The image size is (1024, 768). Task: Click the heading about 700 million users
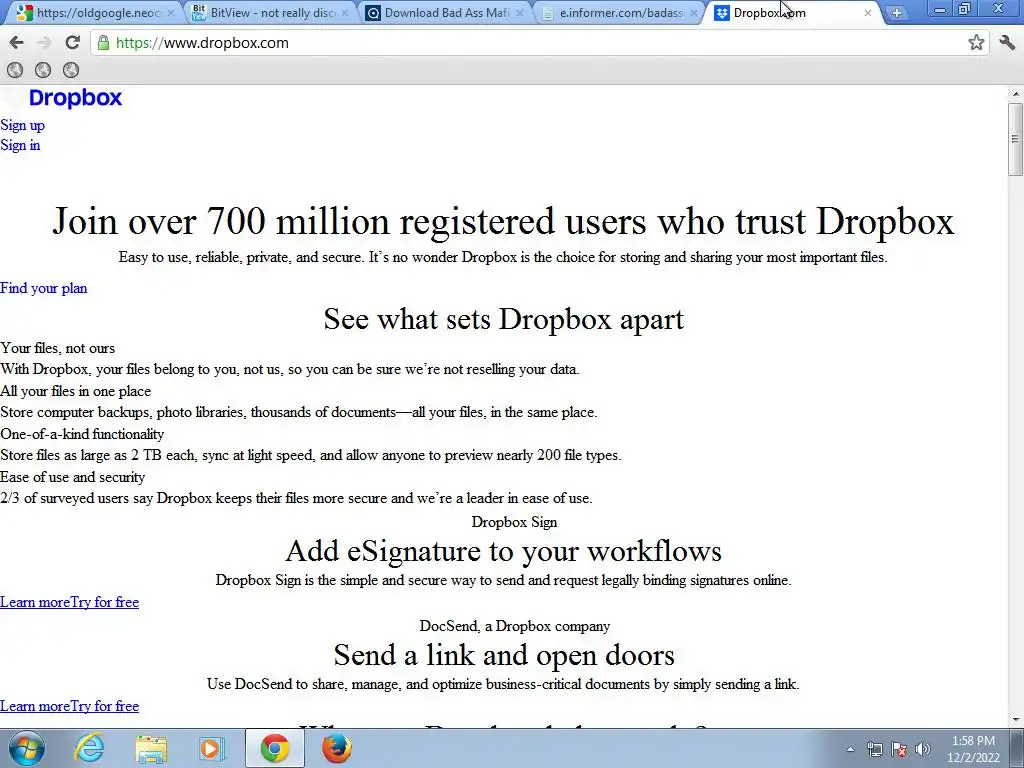(x=503, y=221)
